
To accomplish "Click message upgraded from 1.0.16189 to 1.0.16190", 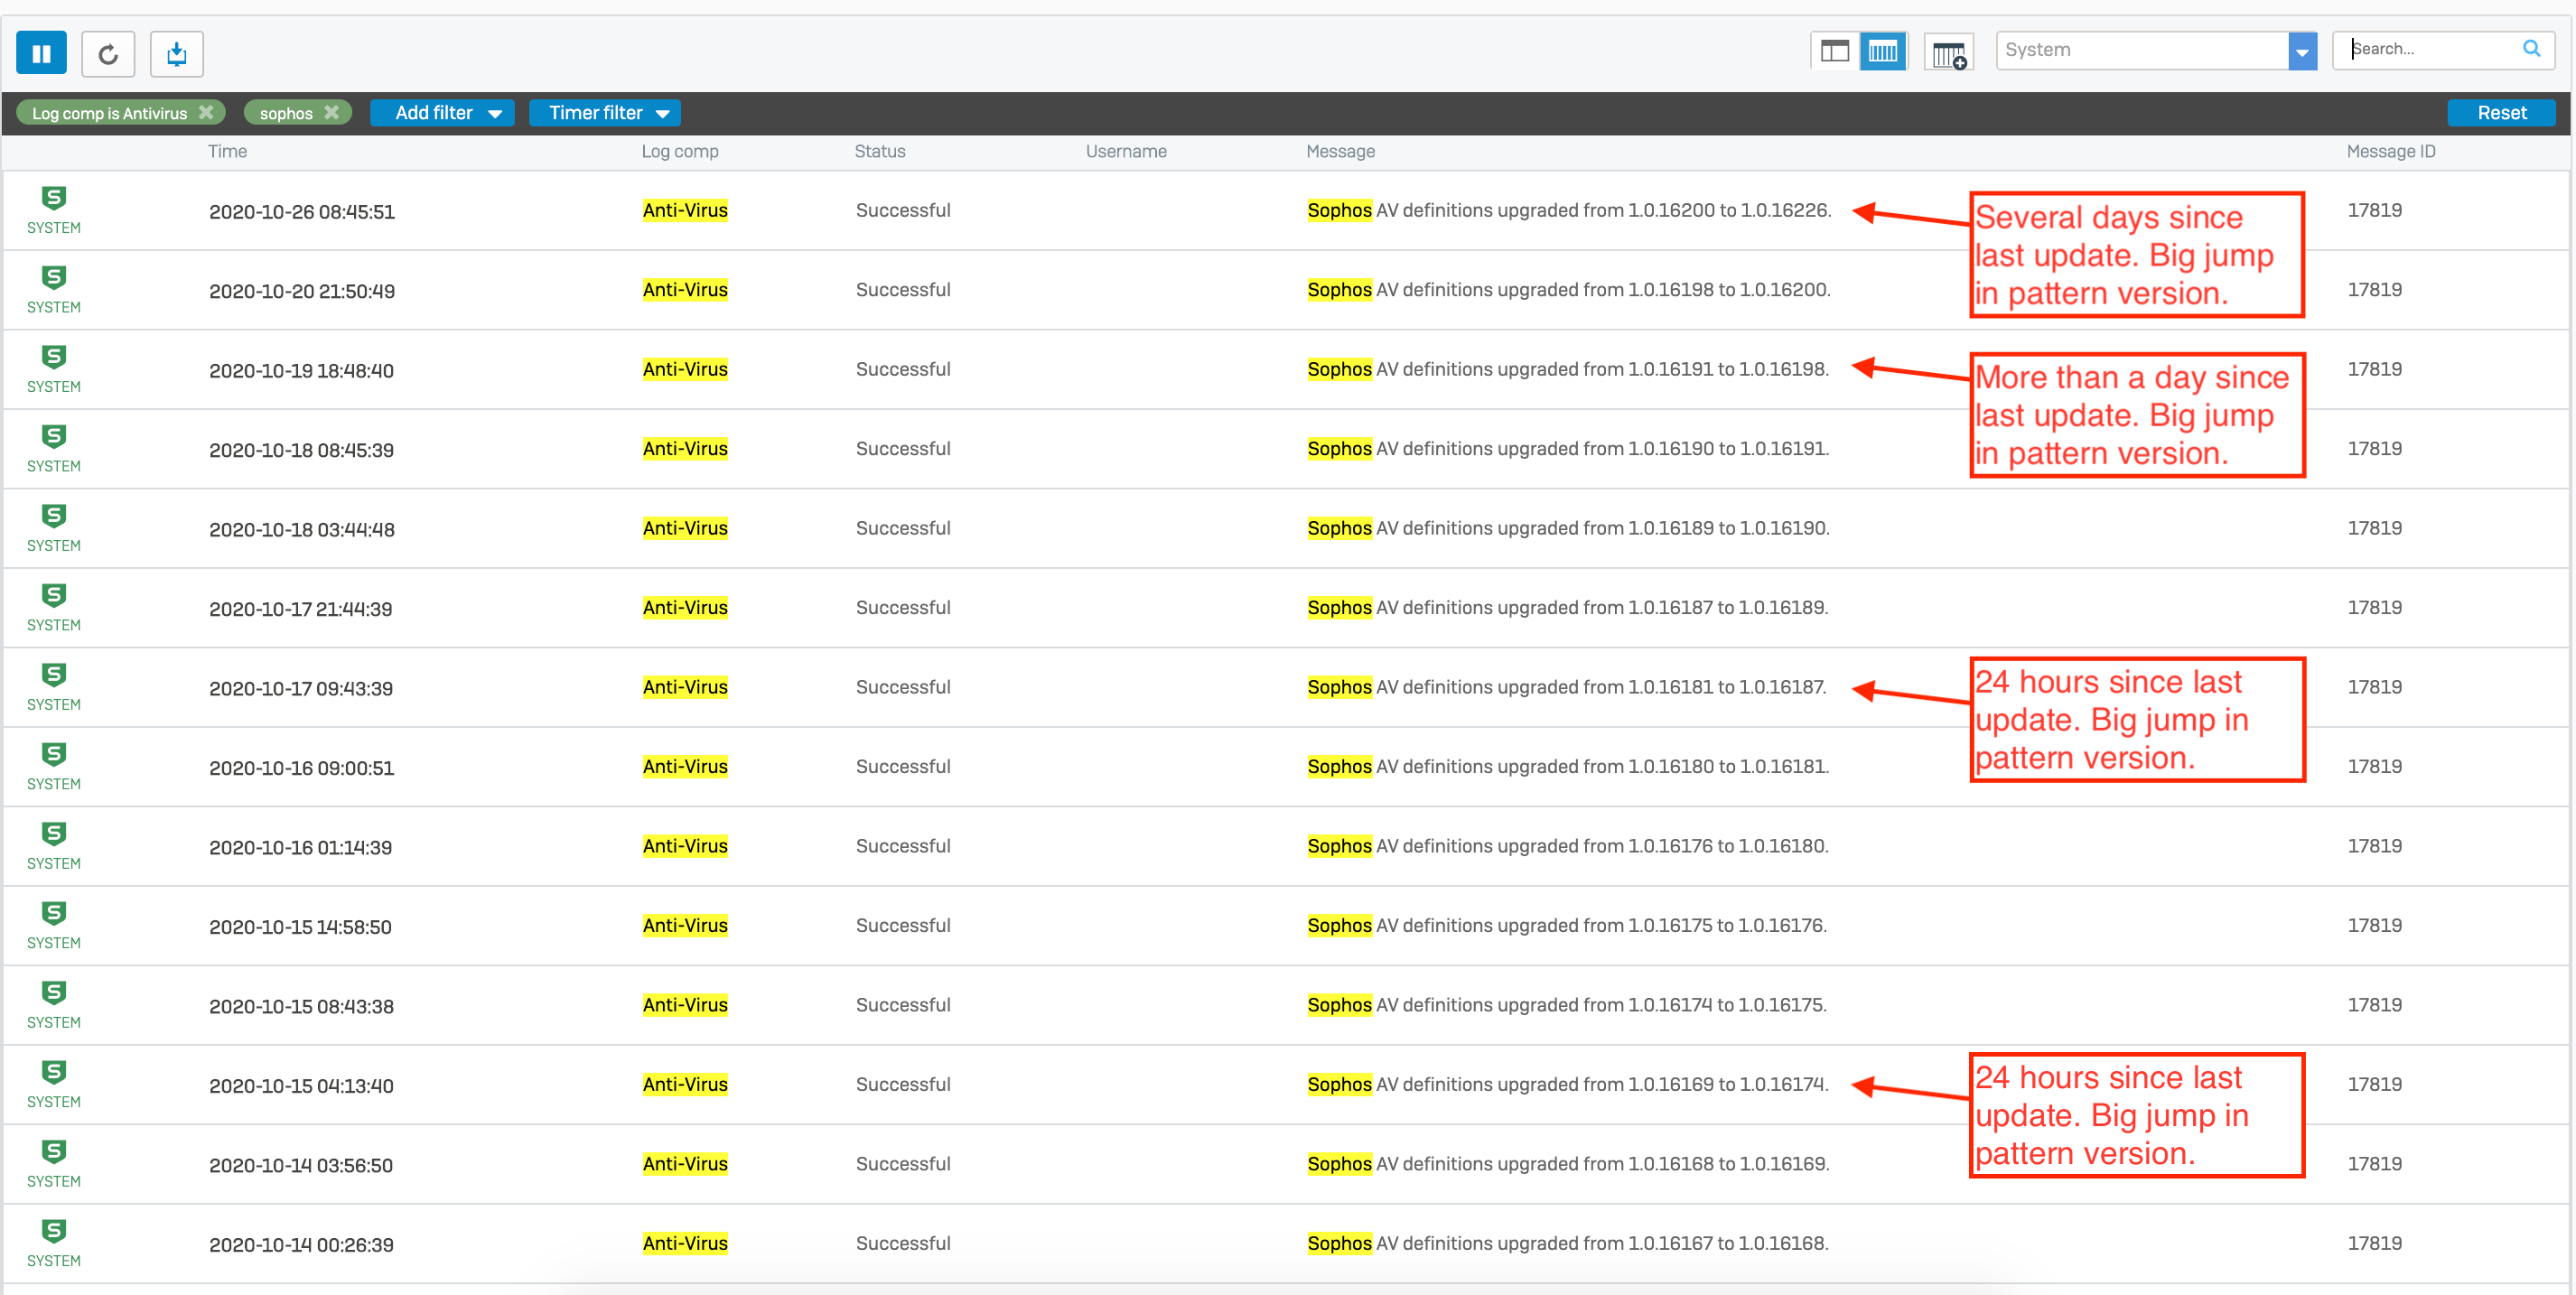I will pos(1567,528).
